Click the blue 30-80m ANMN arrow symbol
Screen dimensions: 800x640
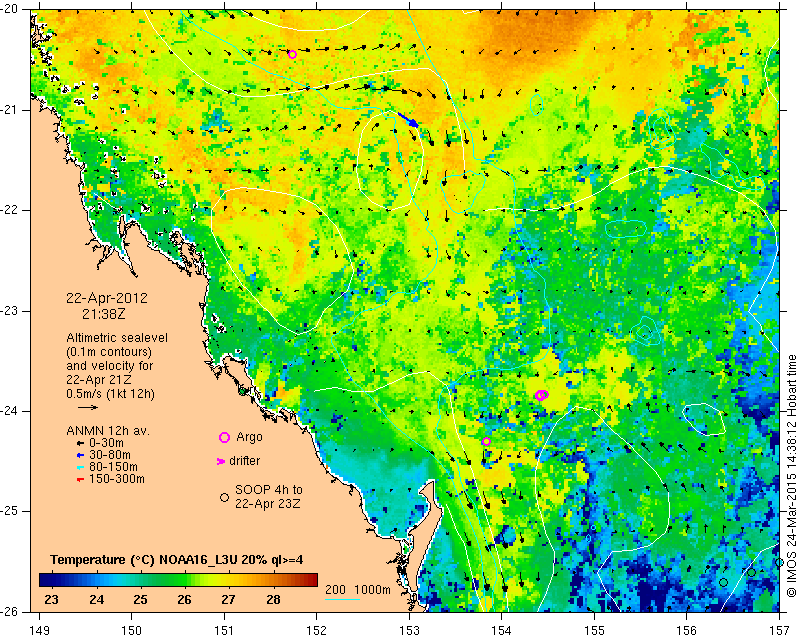[80, 455]
